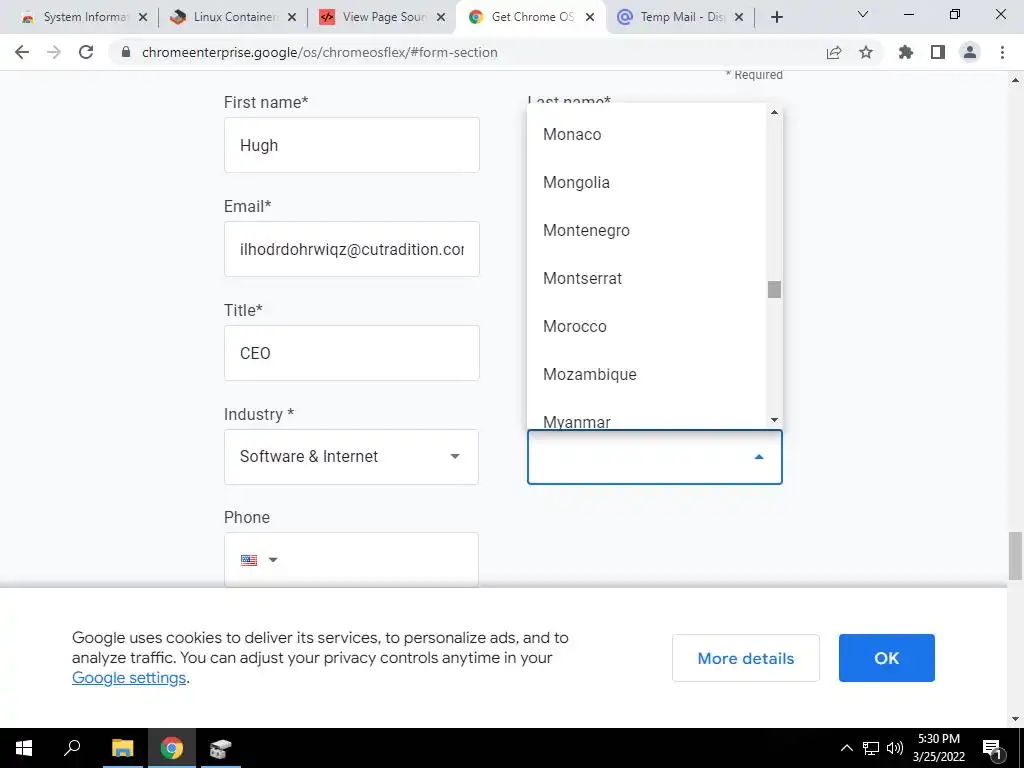
Task: Open File Explorer from the taskbar
Action: tap(122, 748)
